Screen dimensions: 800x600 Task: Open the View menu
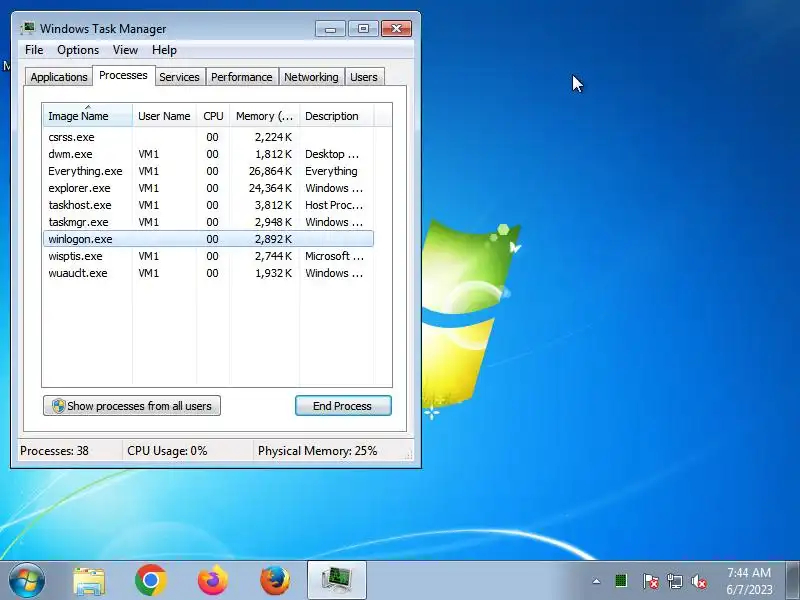coord(125,50)
